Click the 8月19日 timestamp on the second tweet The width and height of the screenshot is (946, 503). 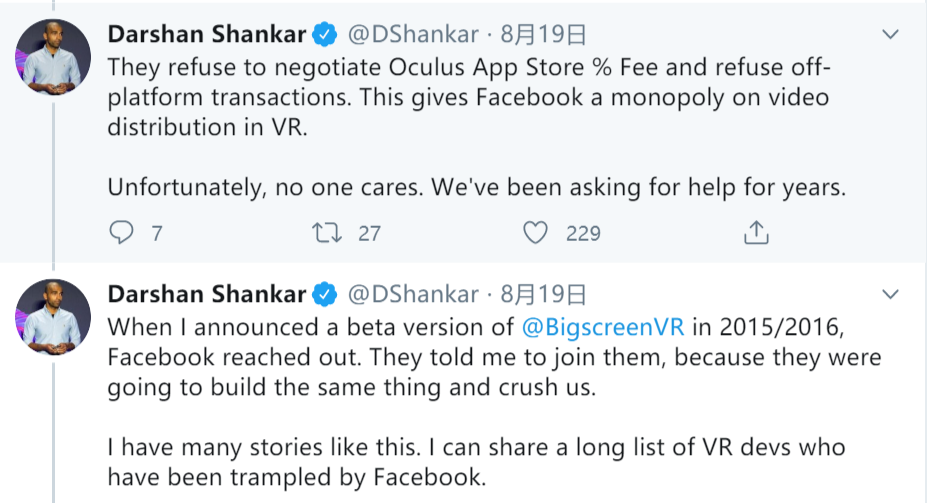pos(542,295)
